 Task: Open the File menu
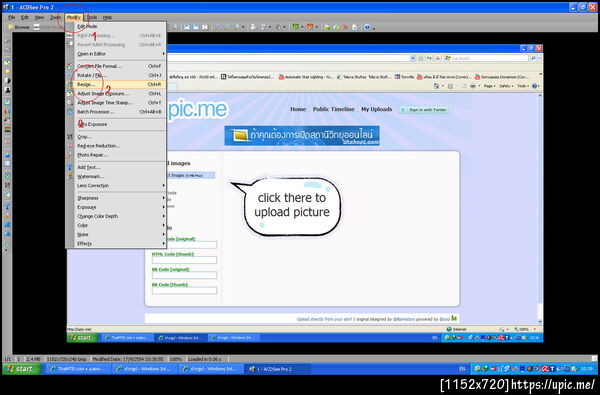(x=11, y=17)
